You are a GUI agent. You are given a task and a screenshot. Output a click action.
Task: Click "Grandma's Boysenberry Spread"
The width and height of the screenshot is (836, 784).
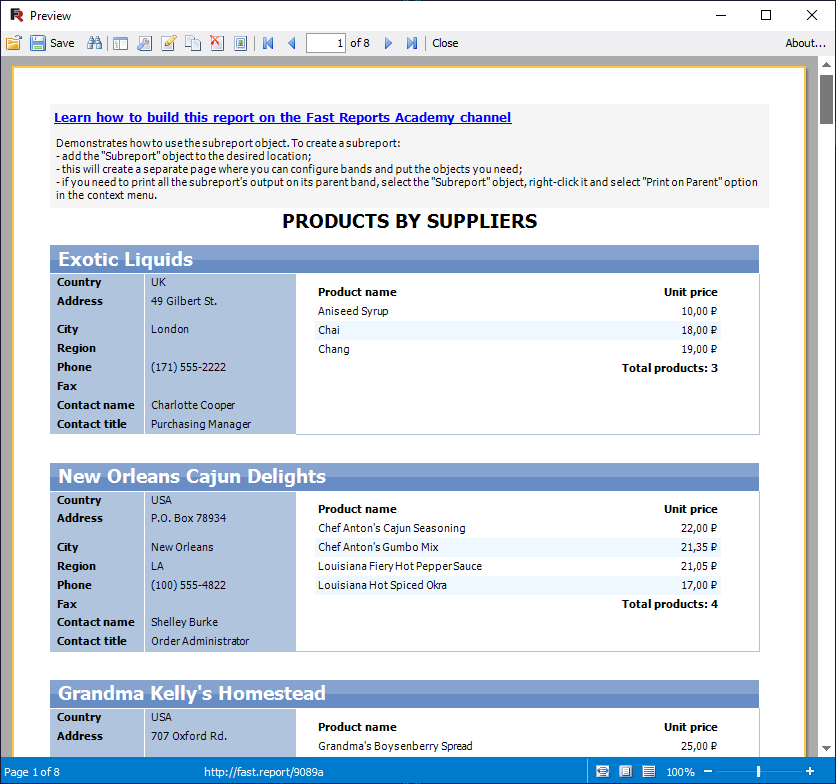[395, 746]
